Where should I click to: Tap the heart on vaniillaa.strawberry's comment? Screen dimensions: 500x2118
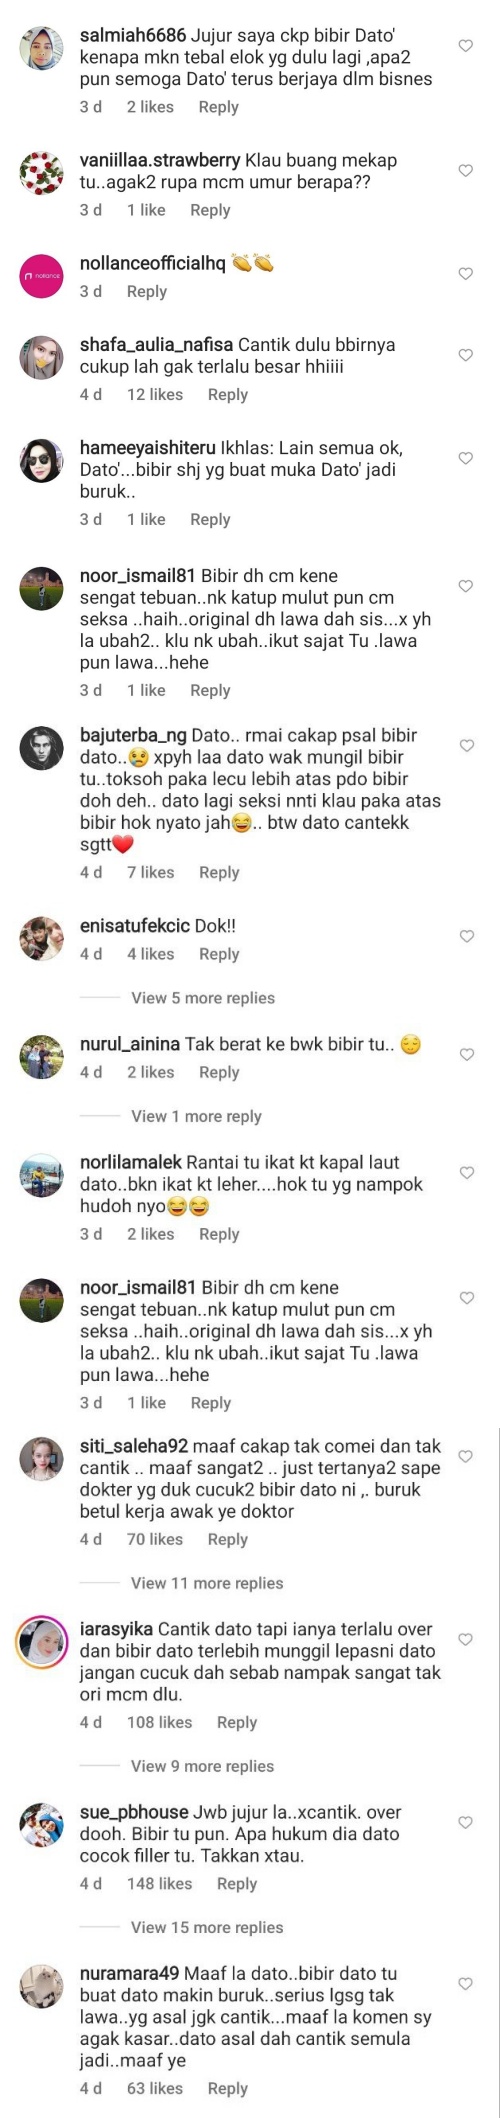coord(465,171)
